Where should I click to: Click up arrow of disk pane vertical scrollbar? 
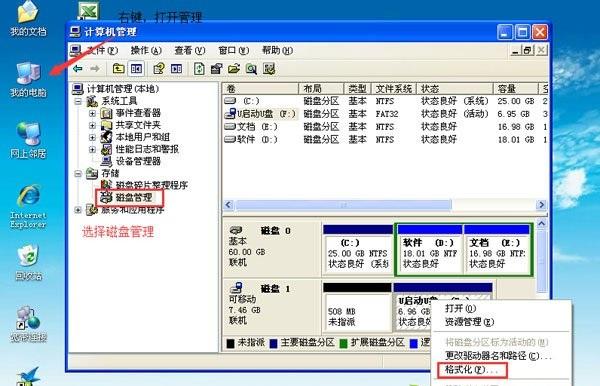[x=542, y=223]
